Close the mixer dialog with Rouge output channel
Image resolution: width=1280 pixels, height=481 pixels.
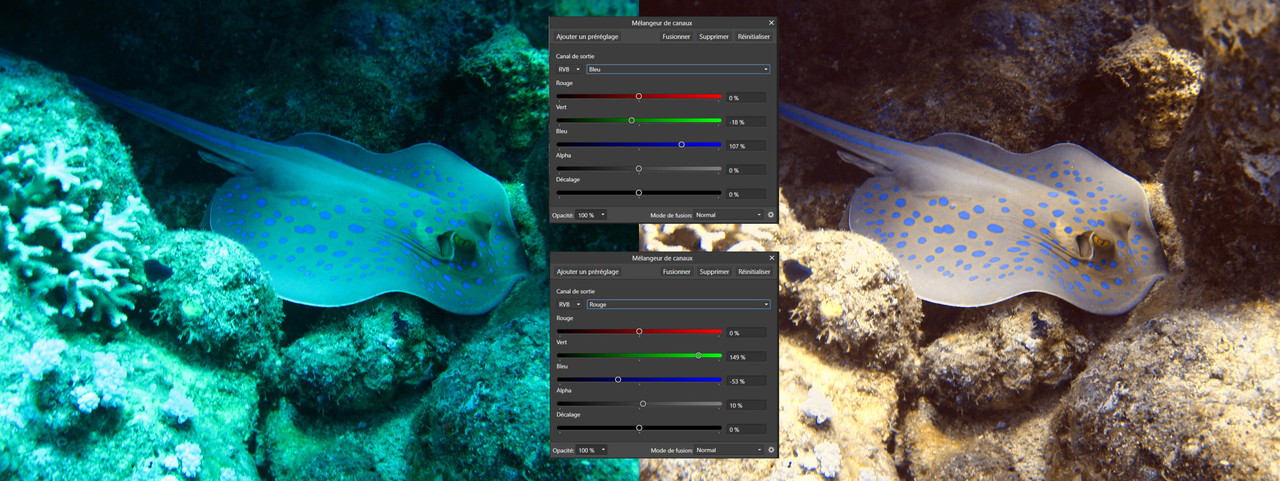(x=771, y=258)
